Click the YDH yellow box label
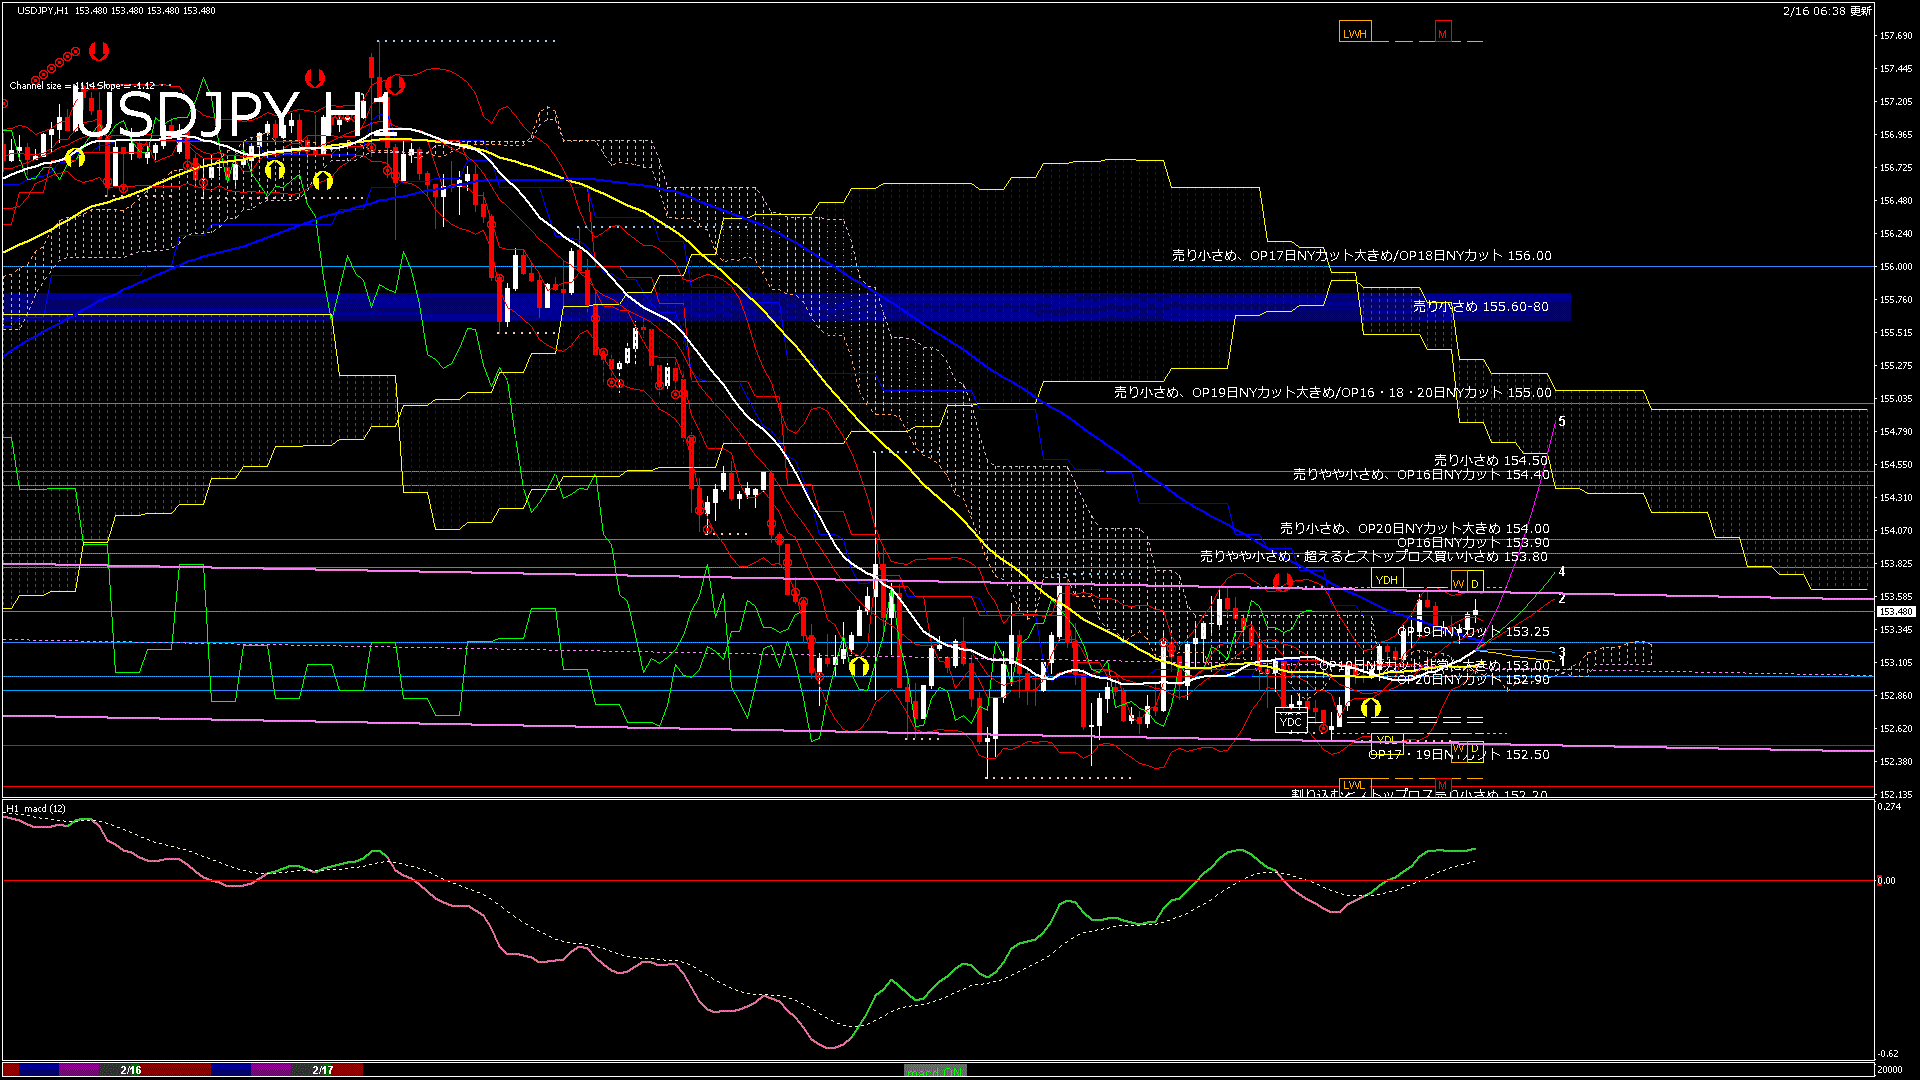The width and height of the screenshot is (1920, 1080). tap(1386, 580)
